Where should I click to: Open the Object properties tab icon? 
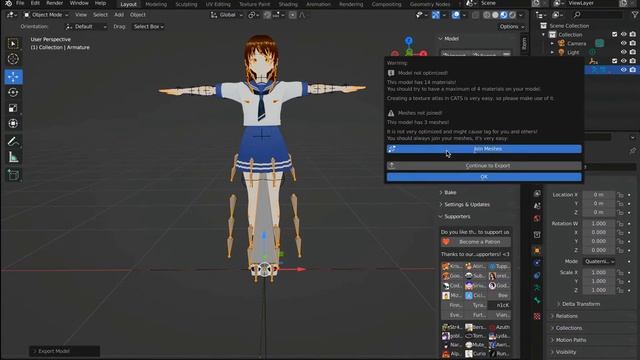537,250
